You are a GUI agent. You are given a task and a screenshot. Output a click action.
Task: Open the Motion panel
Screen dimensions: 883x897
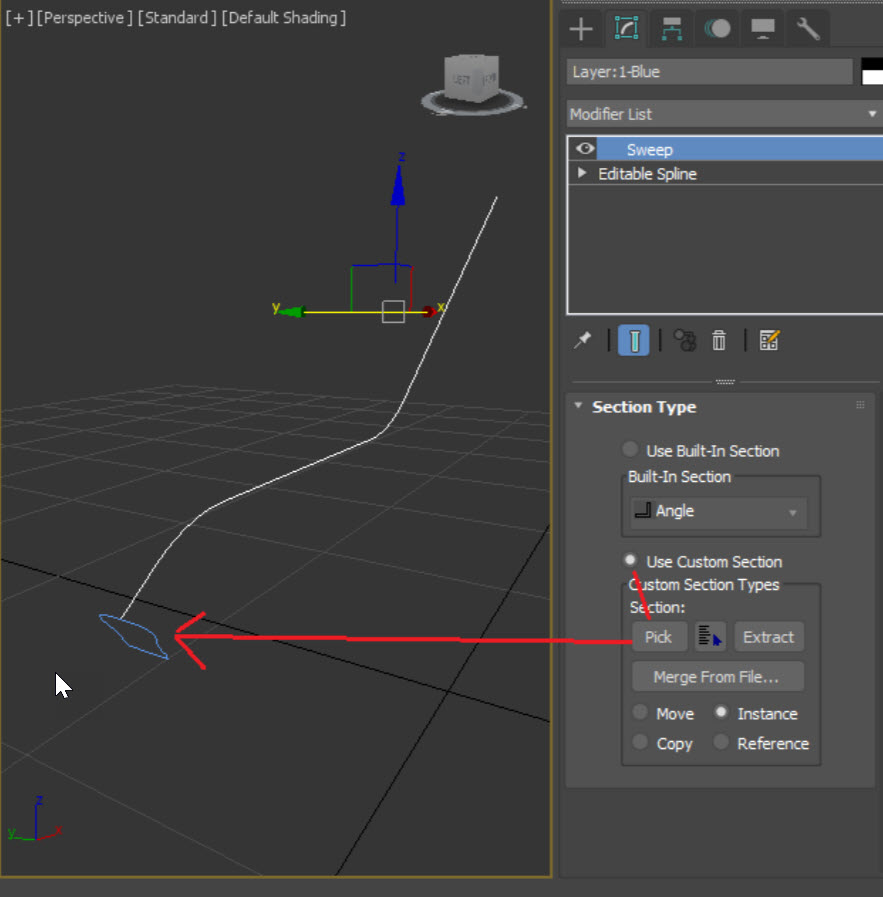click(717, 29)
